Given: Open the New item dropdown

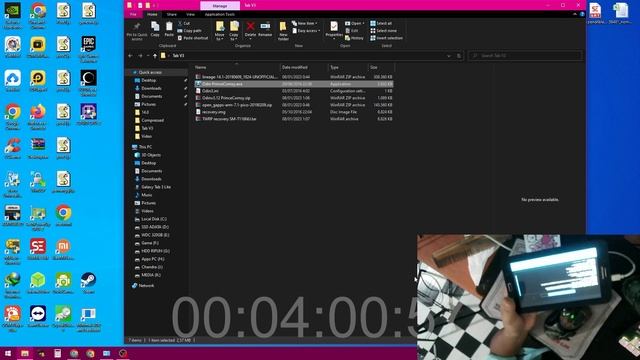Looking at the screenshot, I should coord(305,23).
